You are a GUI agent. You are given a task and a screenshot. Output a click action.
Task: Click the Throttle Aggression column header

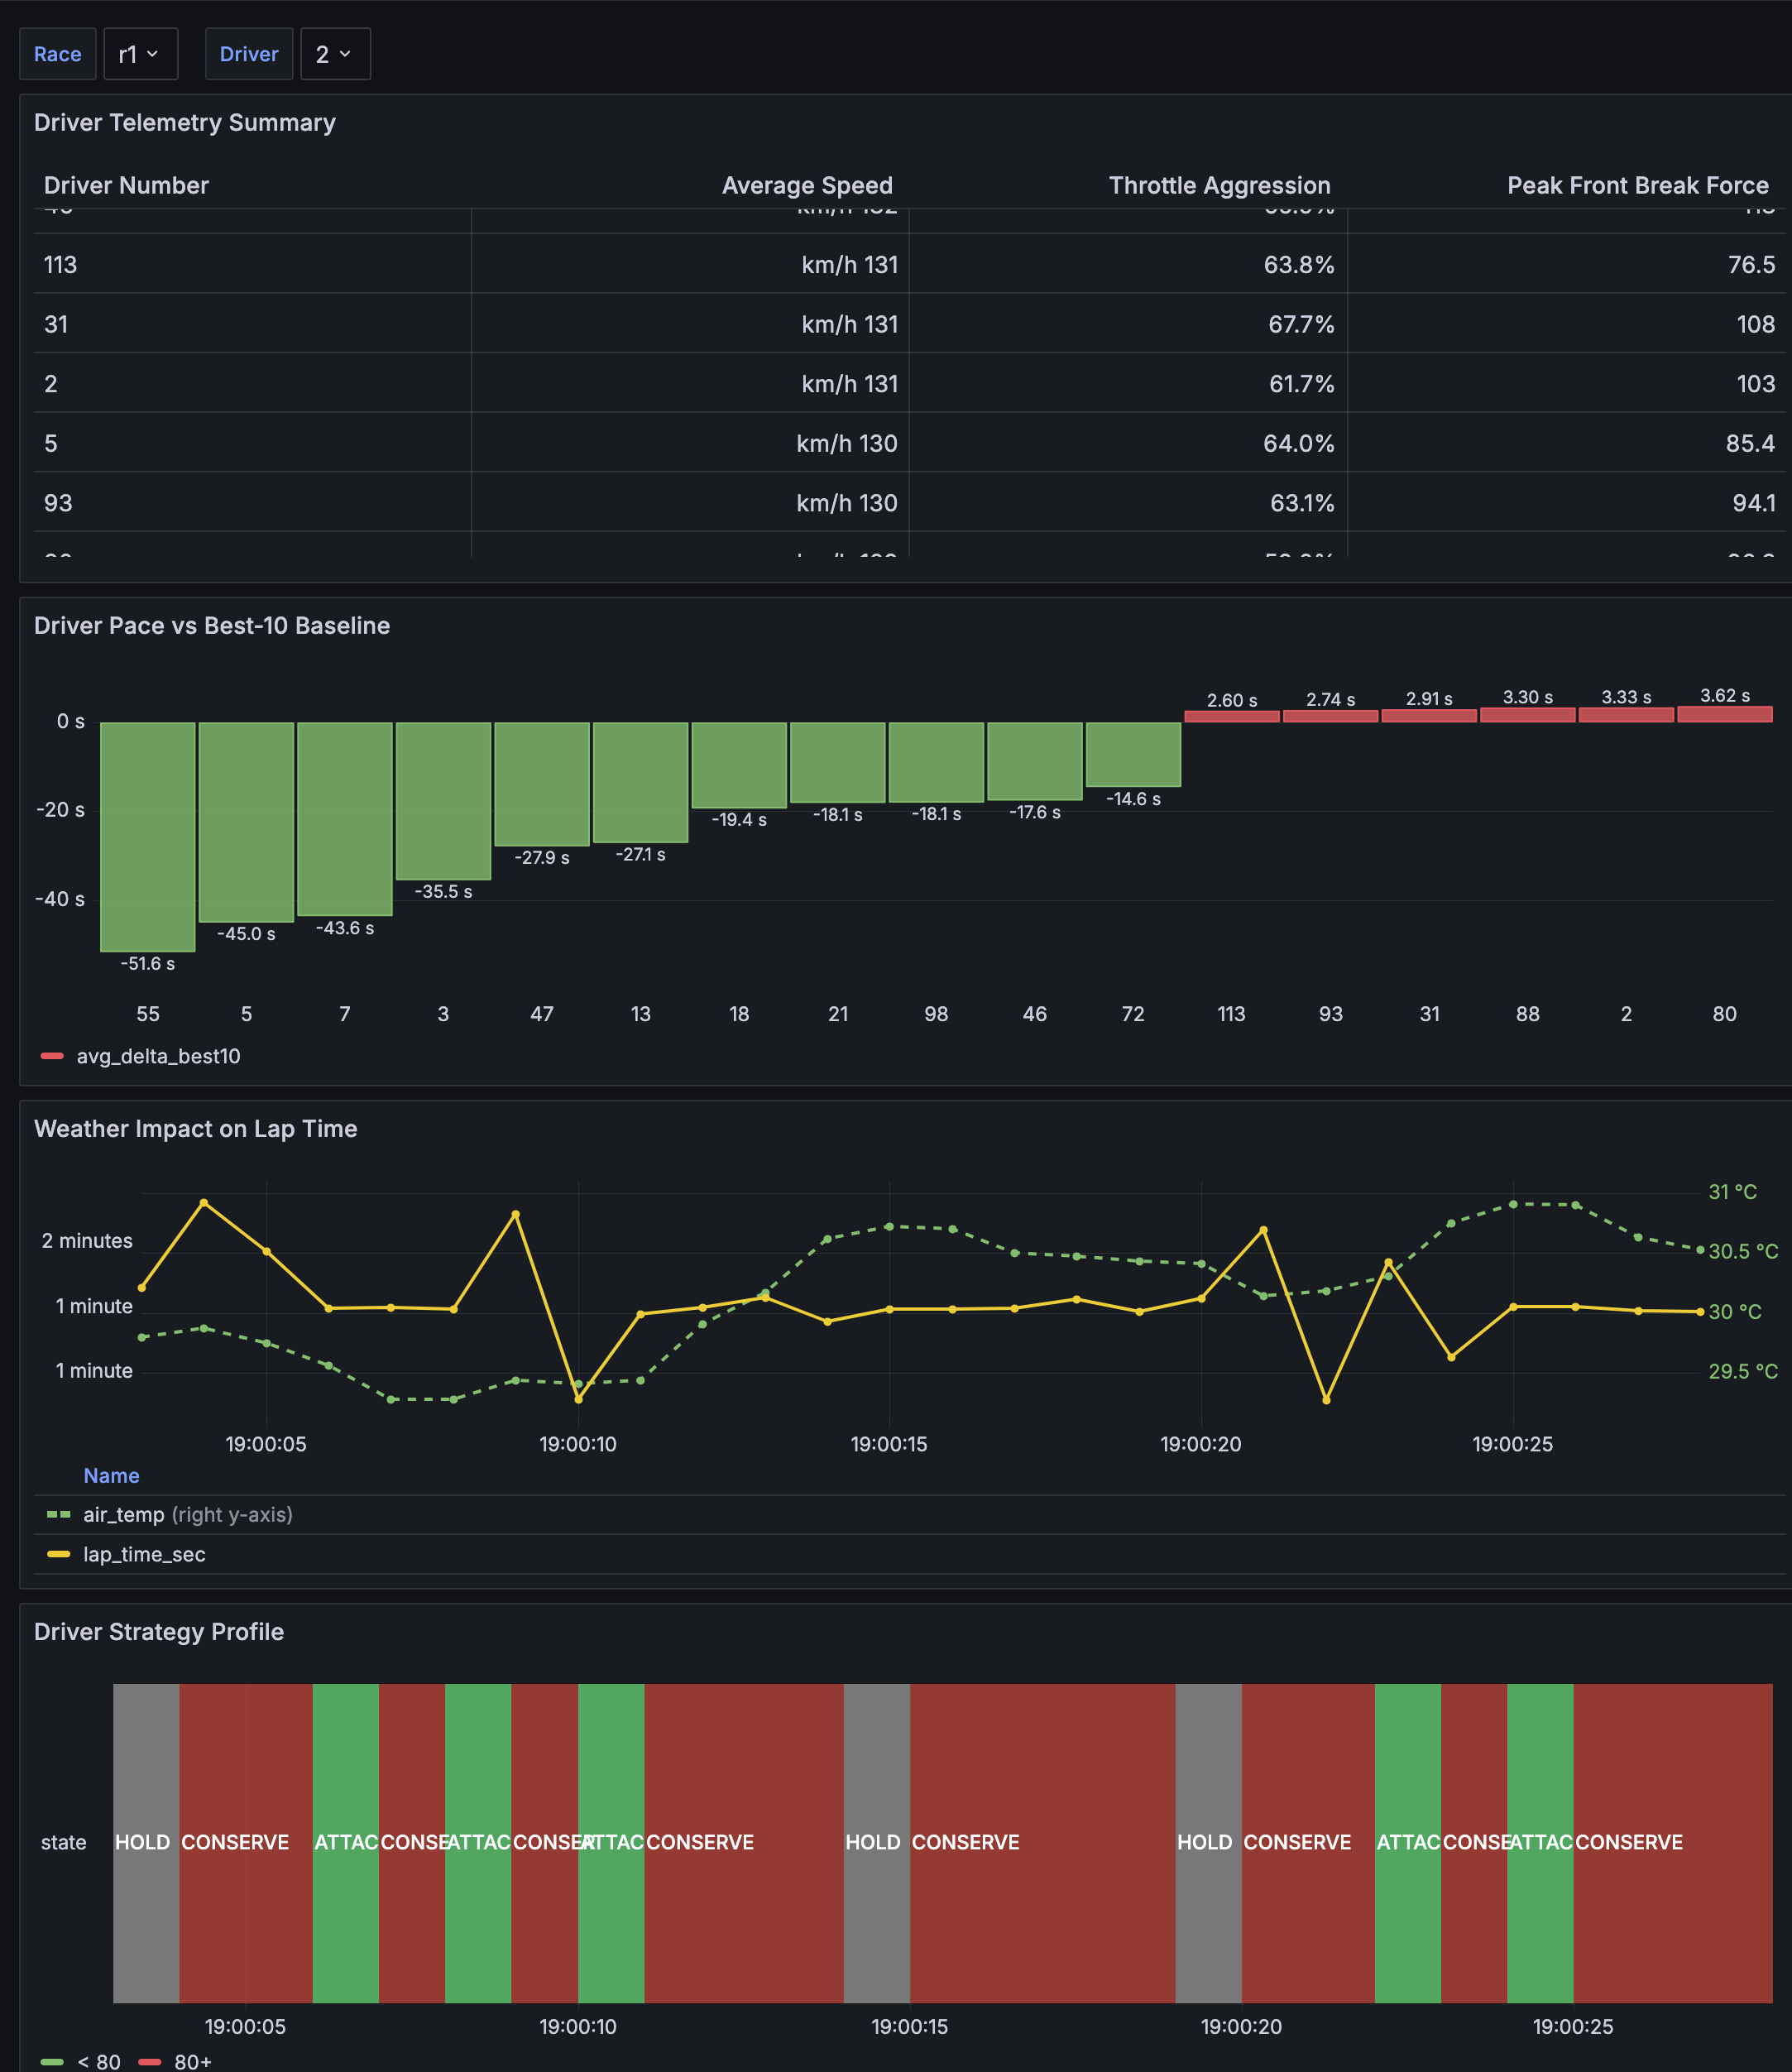[1219, 185]
